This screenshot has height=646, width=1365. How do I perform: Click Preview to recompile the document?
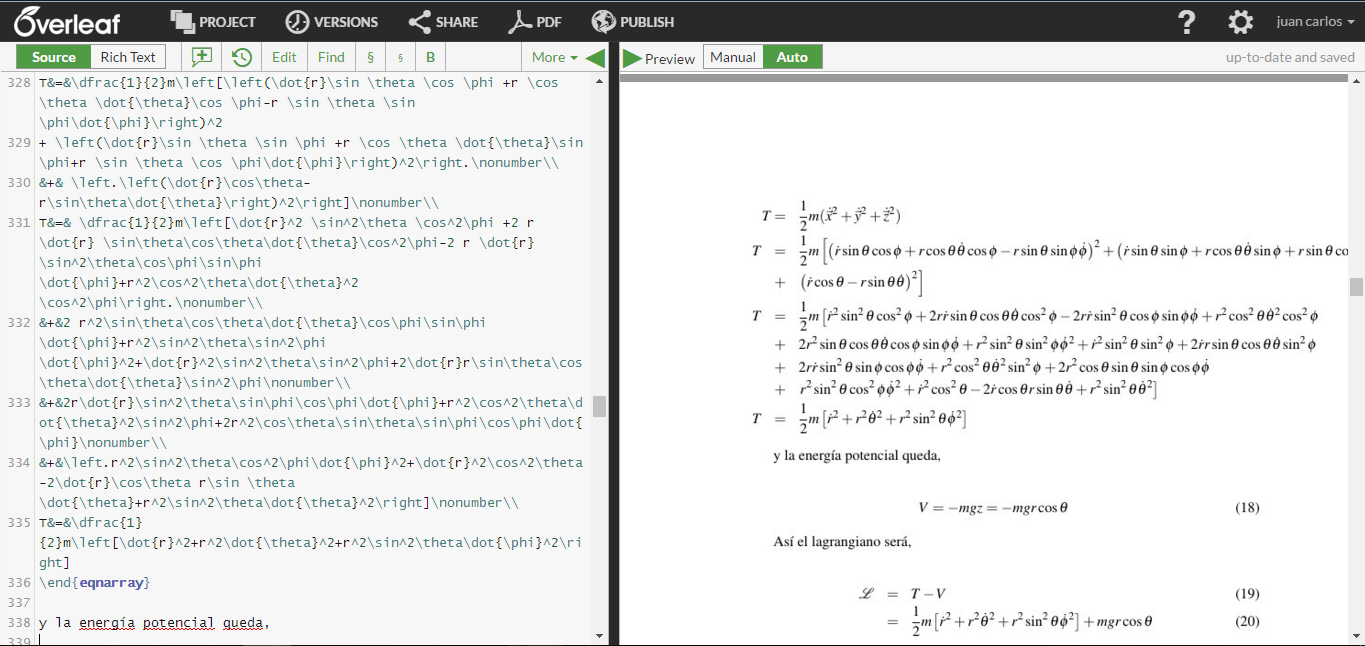(x=659, y=57)
